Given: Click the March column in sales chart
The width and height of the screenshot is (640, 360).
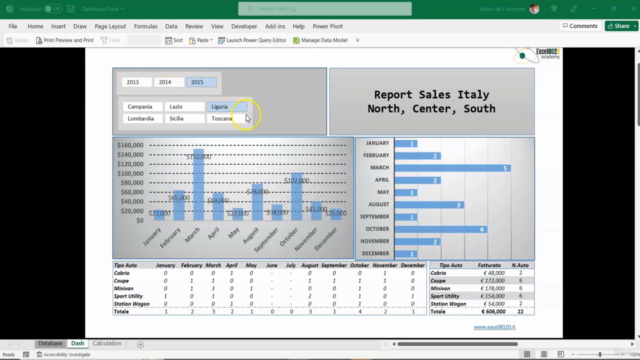Looking at the screenshot, I should (198, 184).
